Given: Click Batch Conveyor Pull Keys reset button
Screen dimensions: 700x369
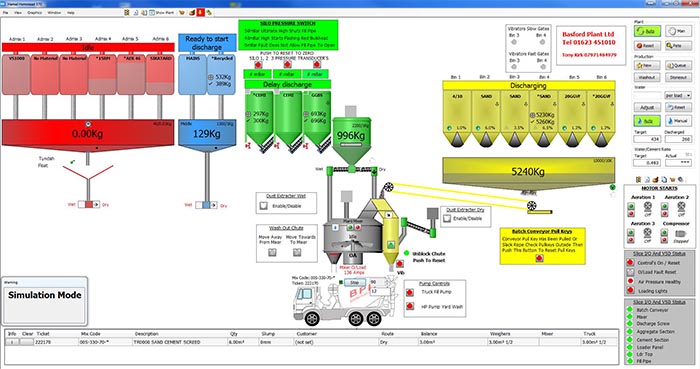Looking at the screenshot, I should [539, 258].
